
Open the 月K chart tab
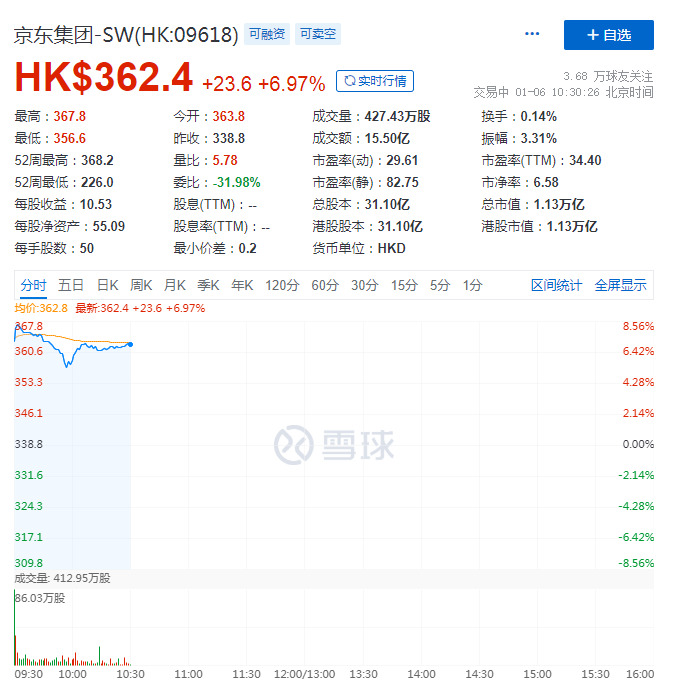(174, 285)
